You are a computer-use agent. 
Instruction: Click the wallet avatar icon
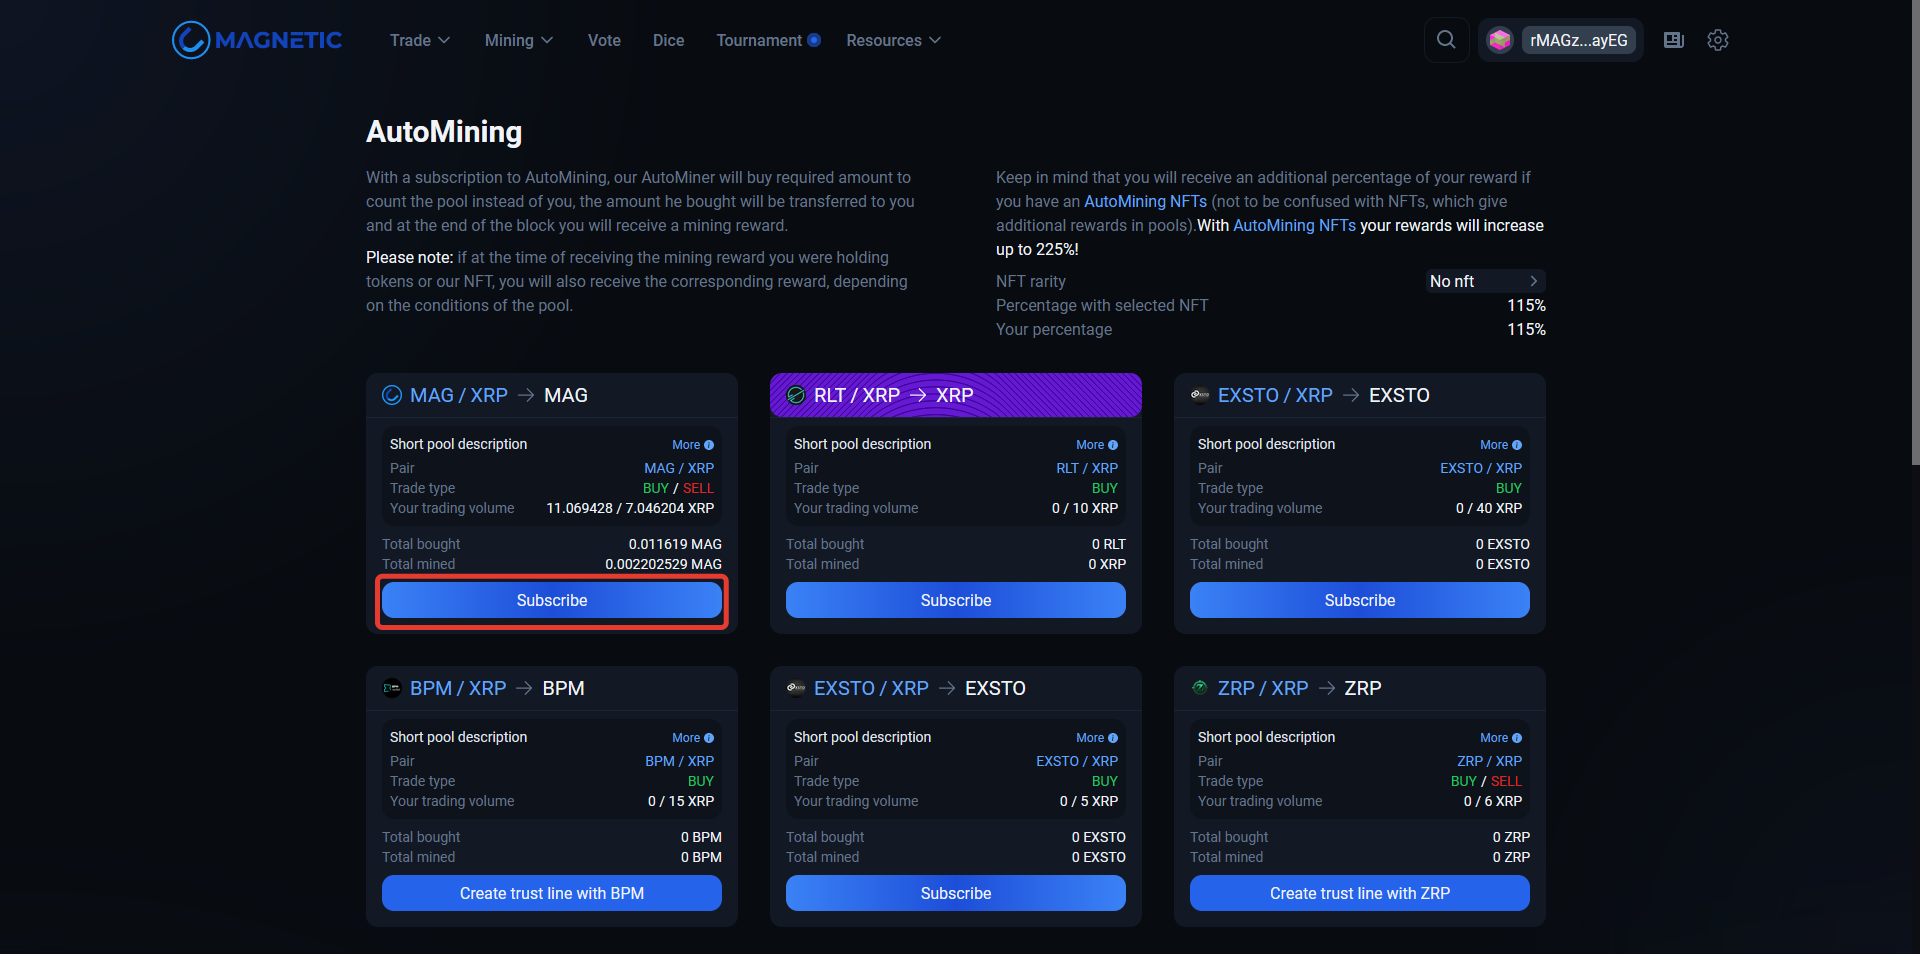pos(1499,40)
